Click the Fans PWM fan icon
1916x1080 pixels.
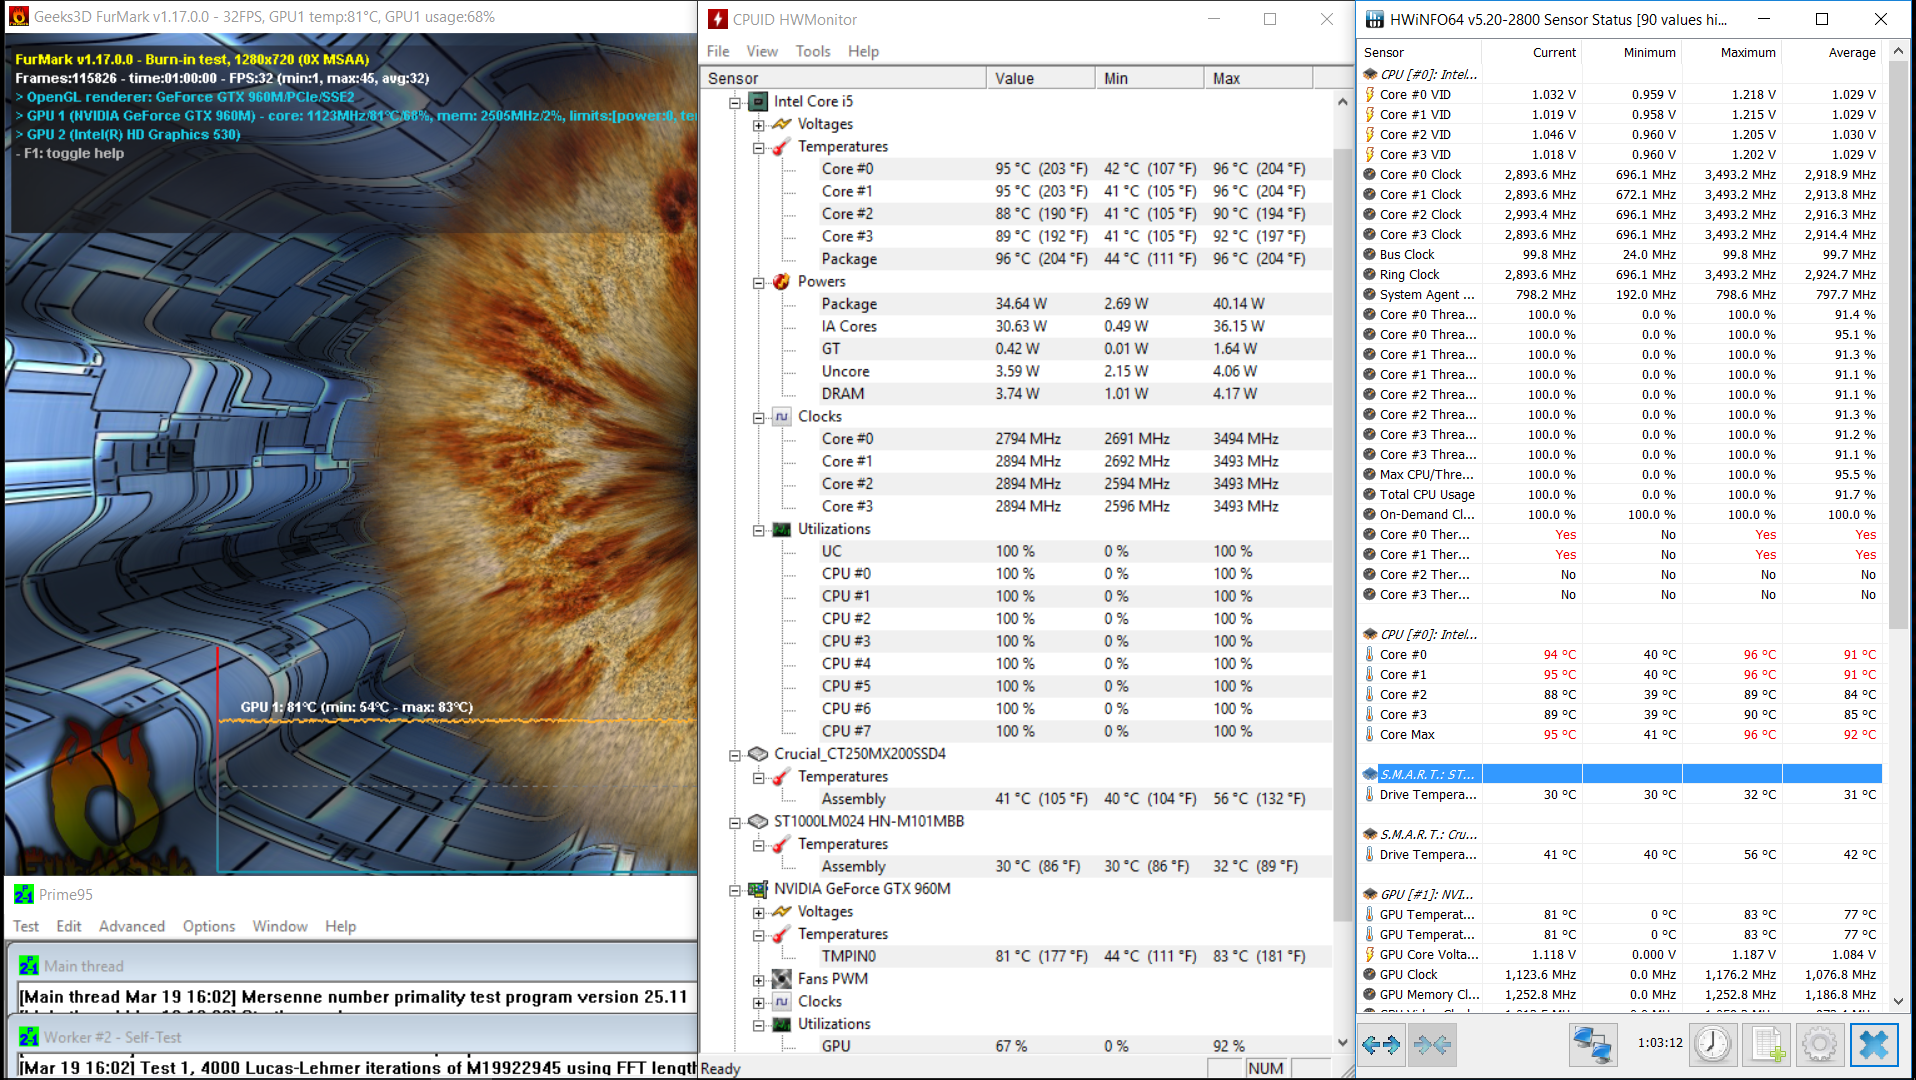pyautogui.click(x=782, y=979)
